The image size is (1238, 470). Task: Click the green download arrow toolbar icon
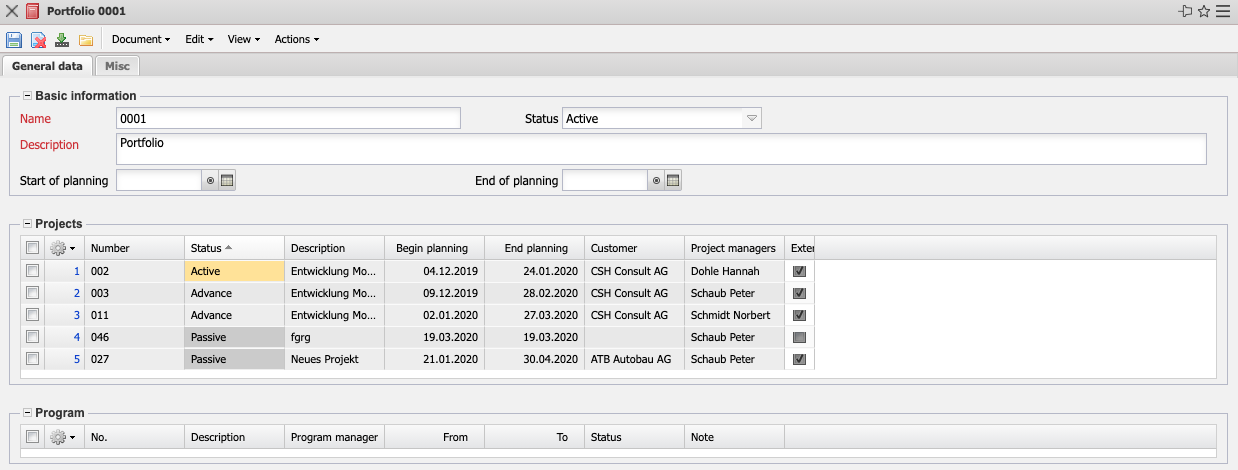tap(62, 40)
